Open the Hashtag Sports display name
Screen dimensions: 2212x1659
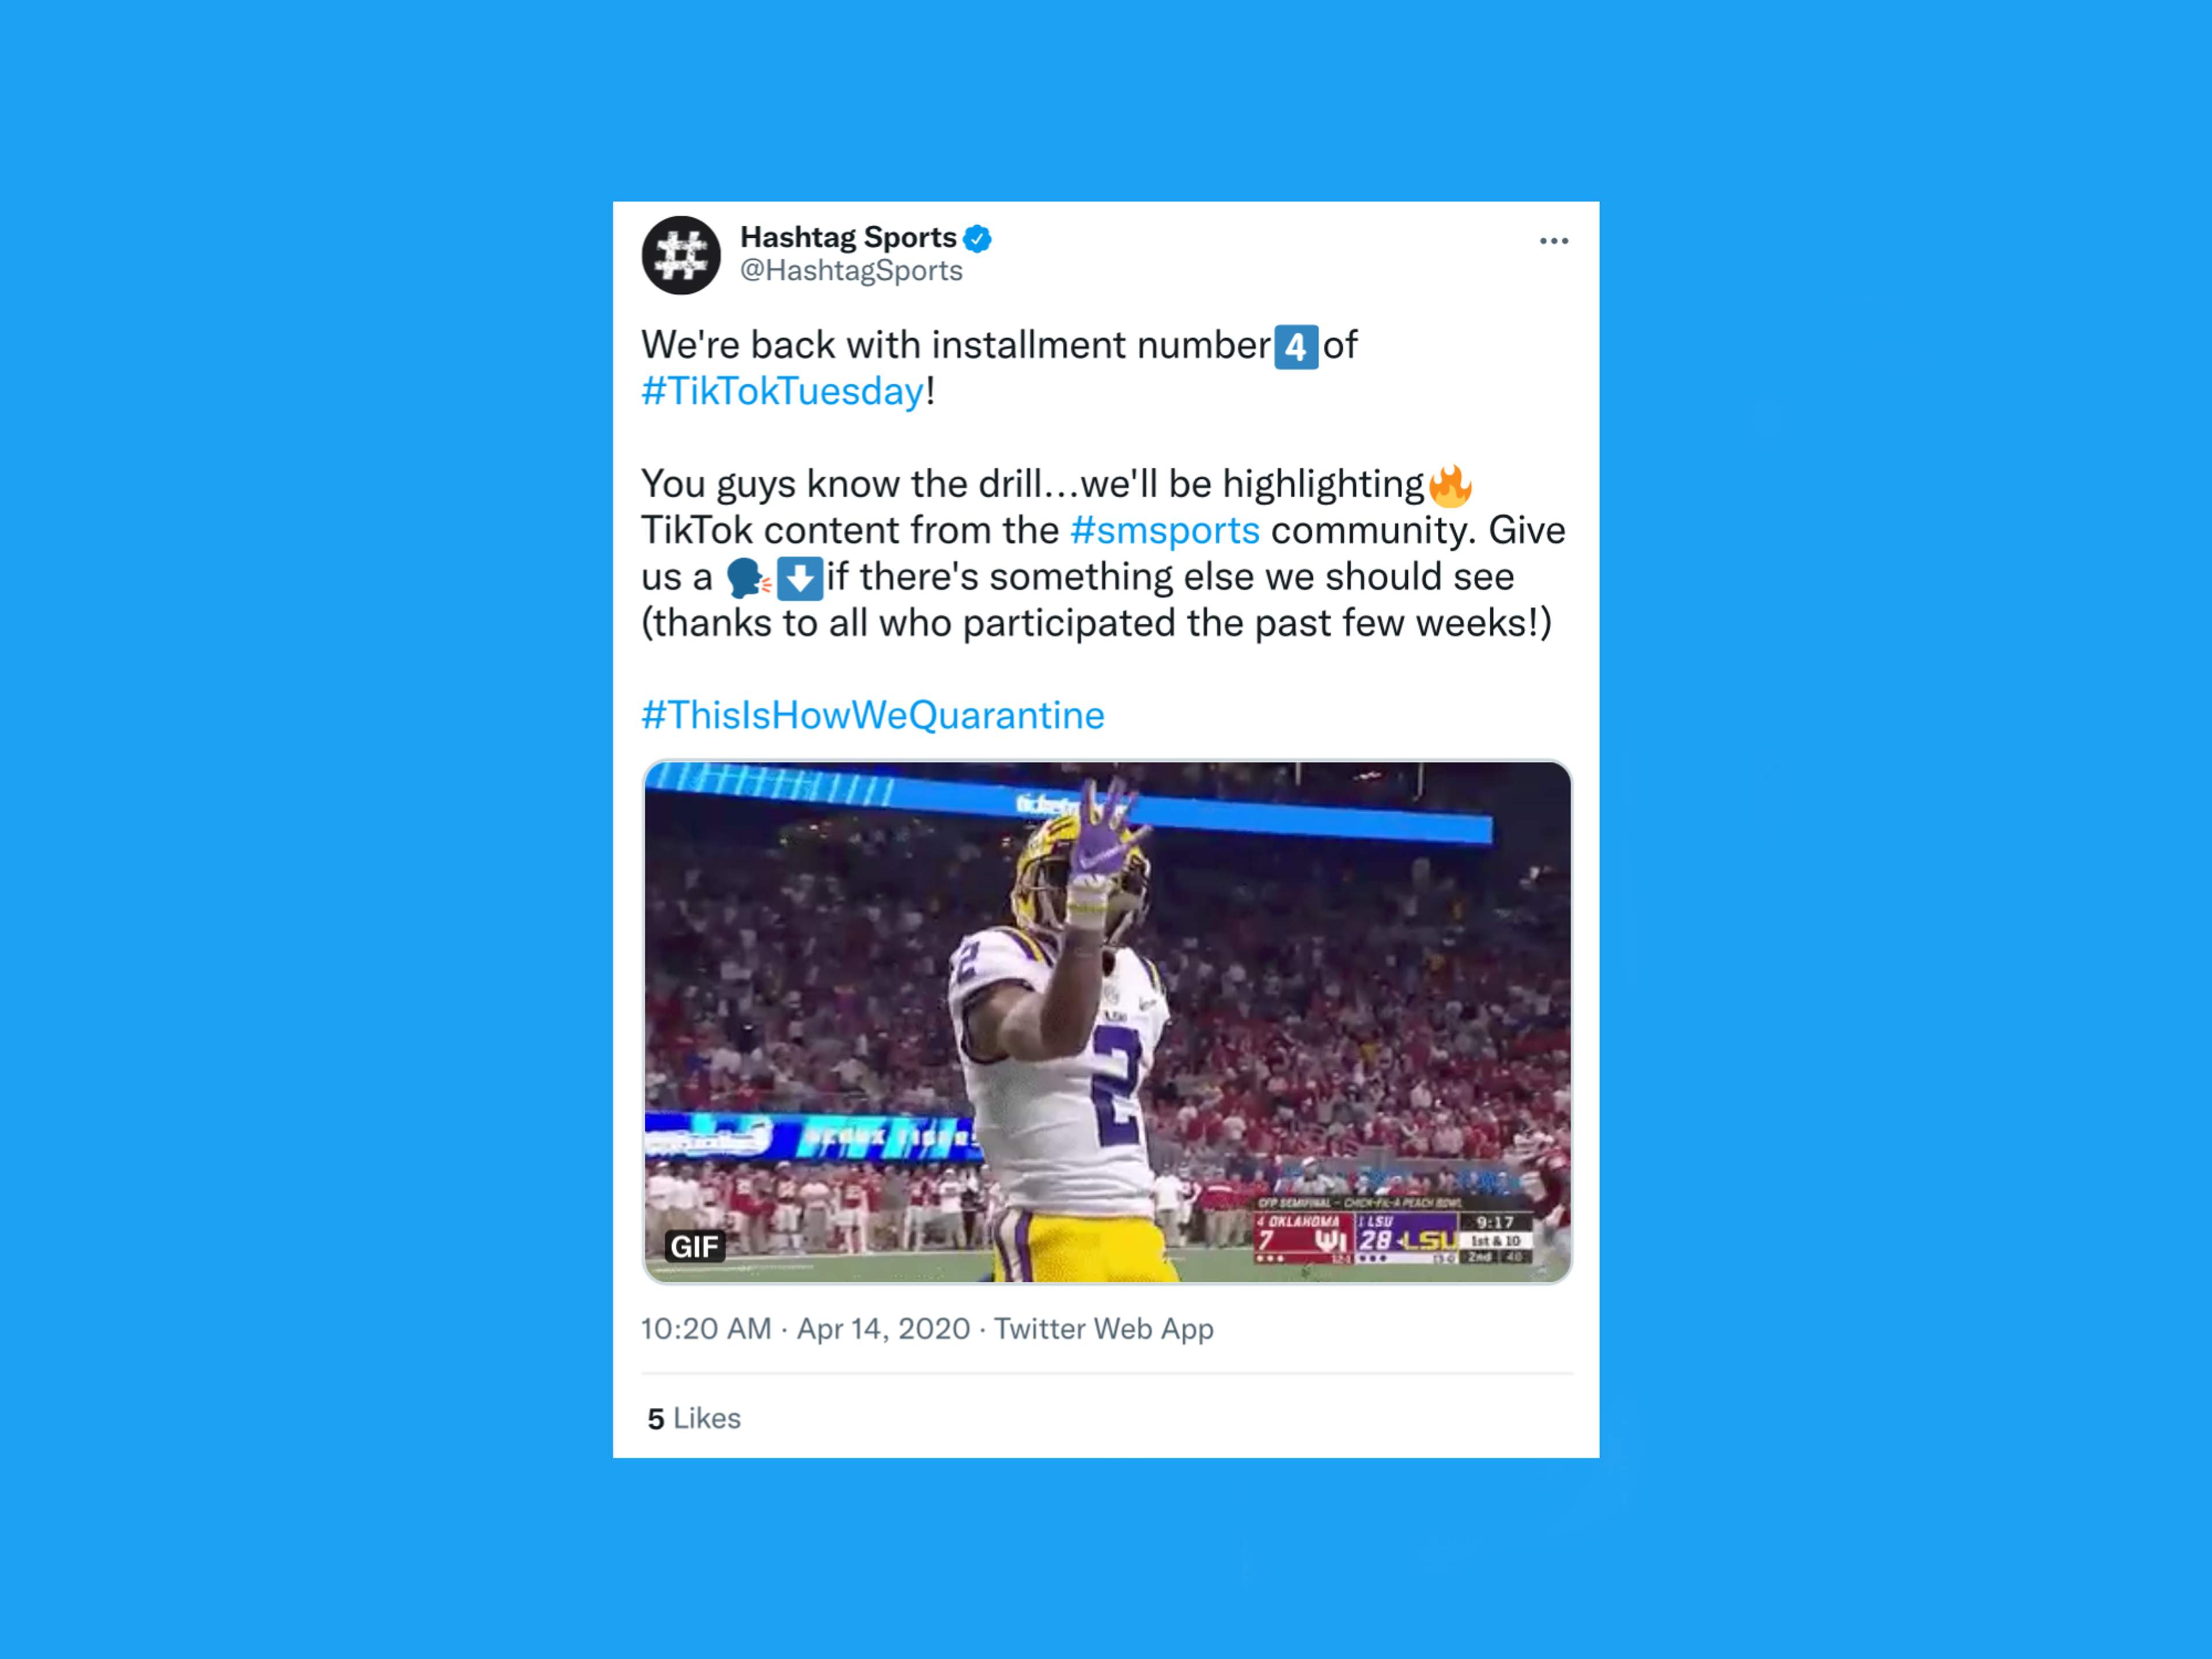tap(848, 238)
